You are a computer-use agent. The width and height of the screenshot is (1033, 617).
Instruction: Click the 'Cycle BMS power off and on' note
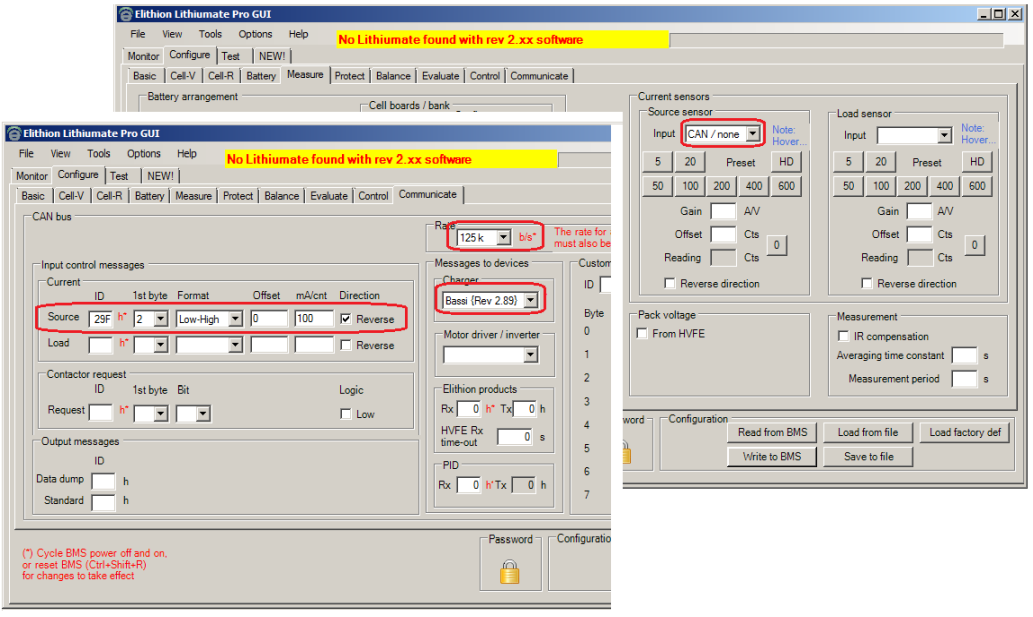(x=95, y=564)
